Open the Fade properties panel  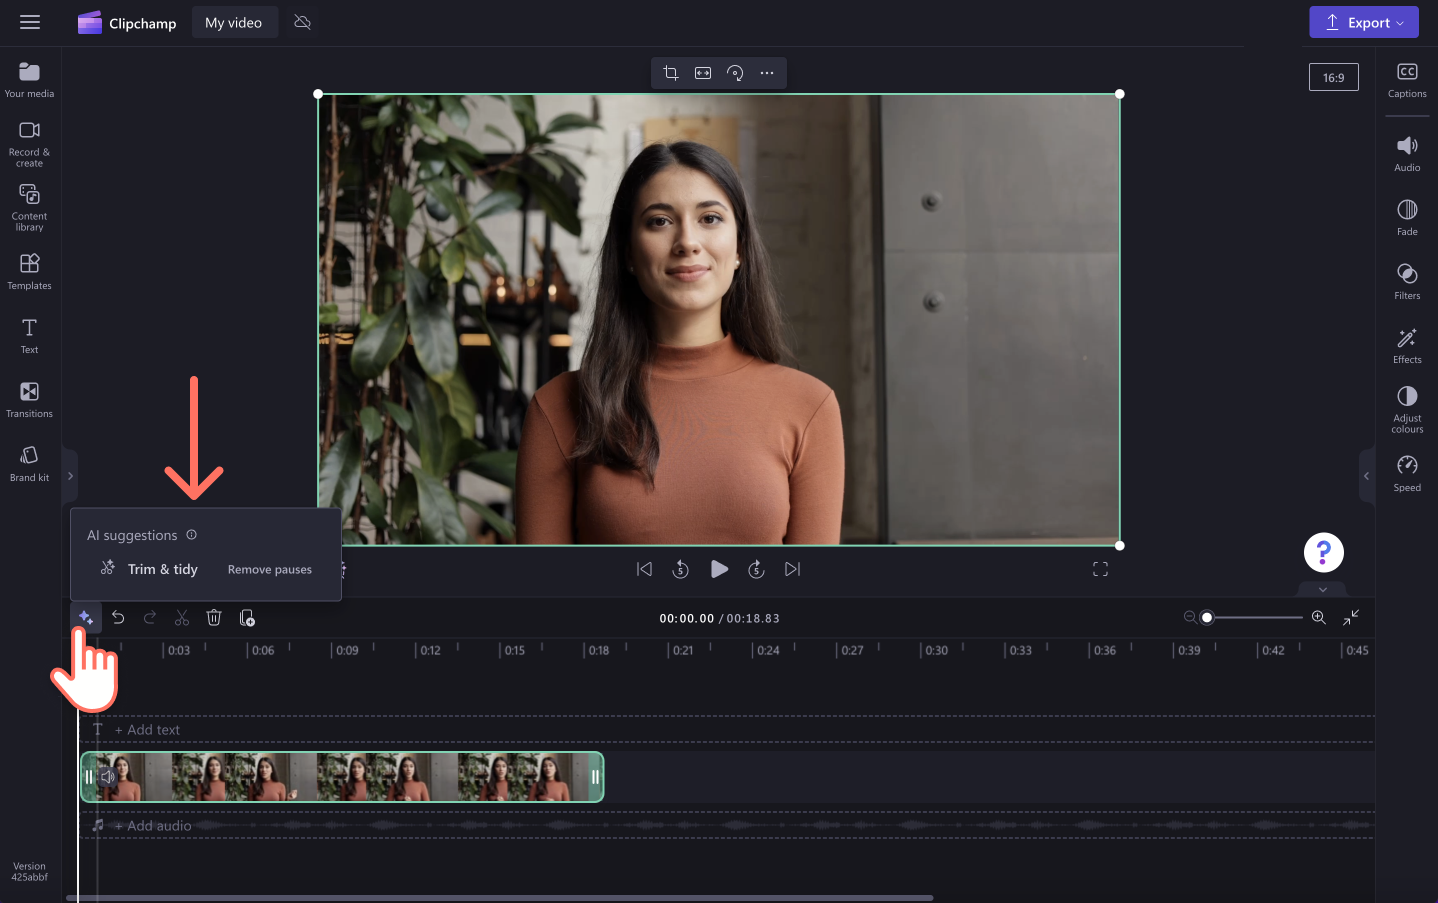point(1407,218)
